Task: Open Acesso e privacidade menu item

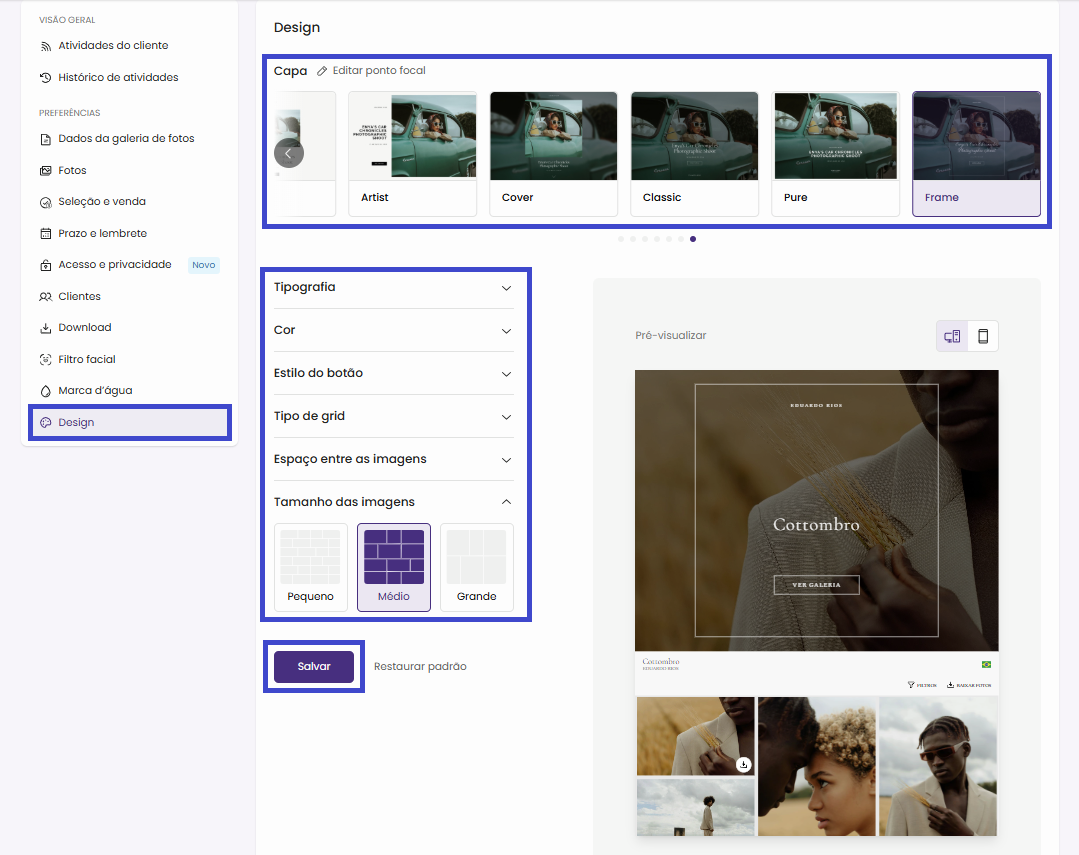Action: click(x=114, y=265)
